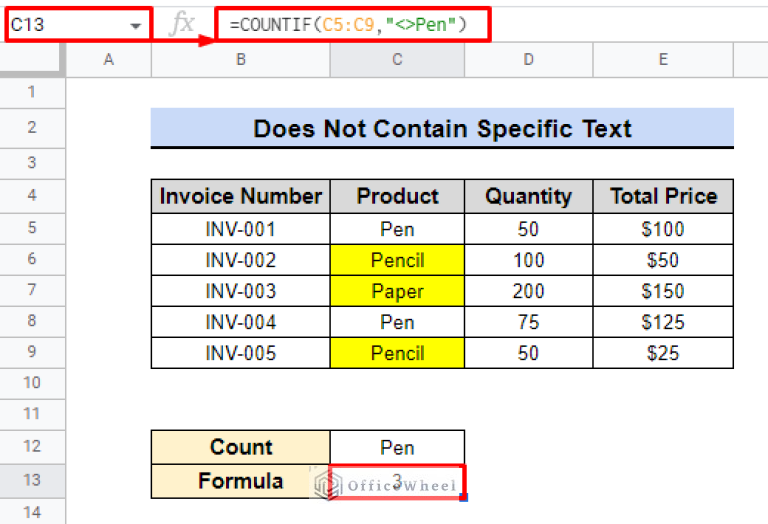Select cell containing INV-004
768x524 pixels.
[x=240, y=322]
